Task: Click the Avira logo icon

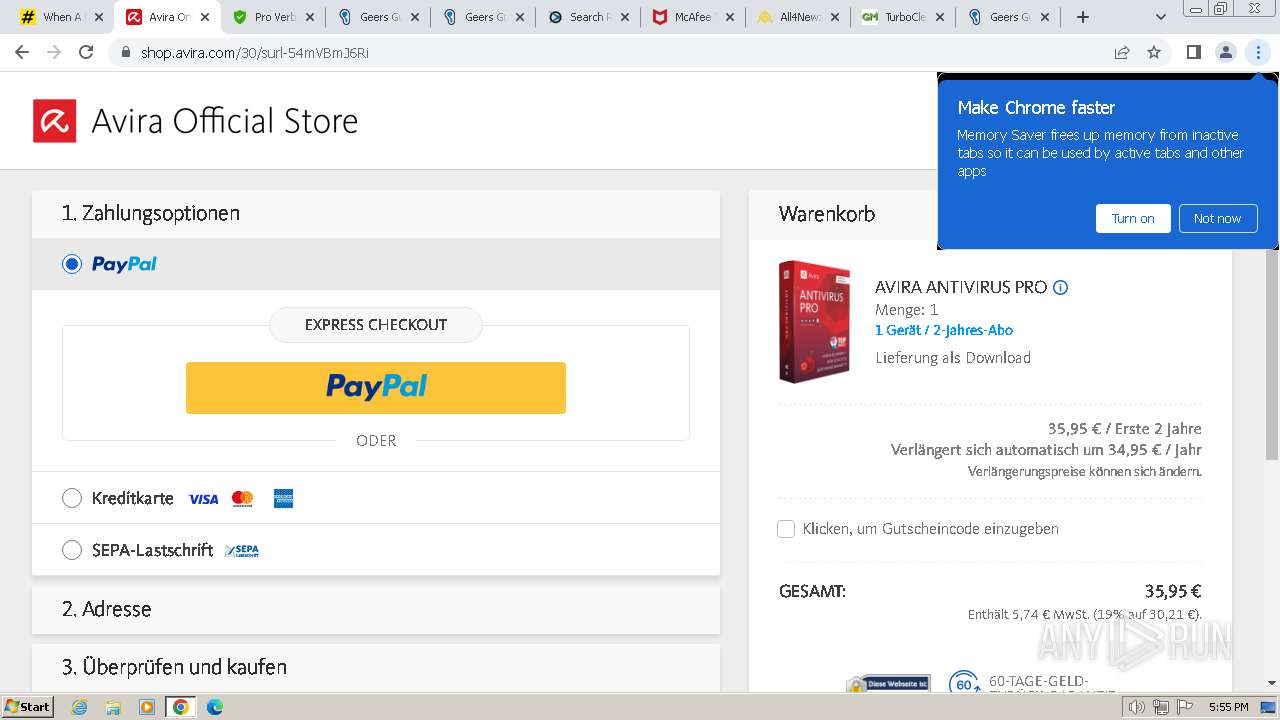Action: coord(55,121)
